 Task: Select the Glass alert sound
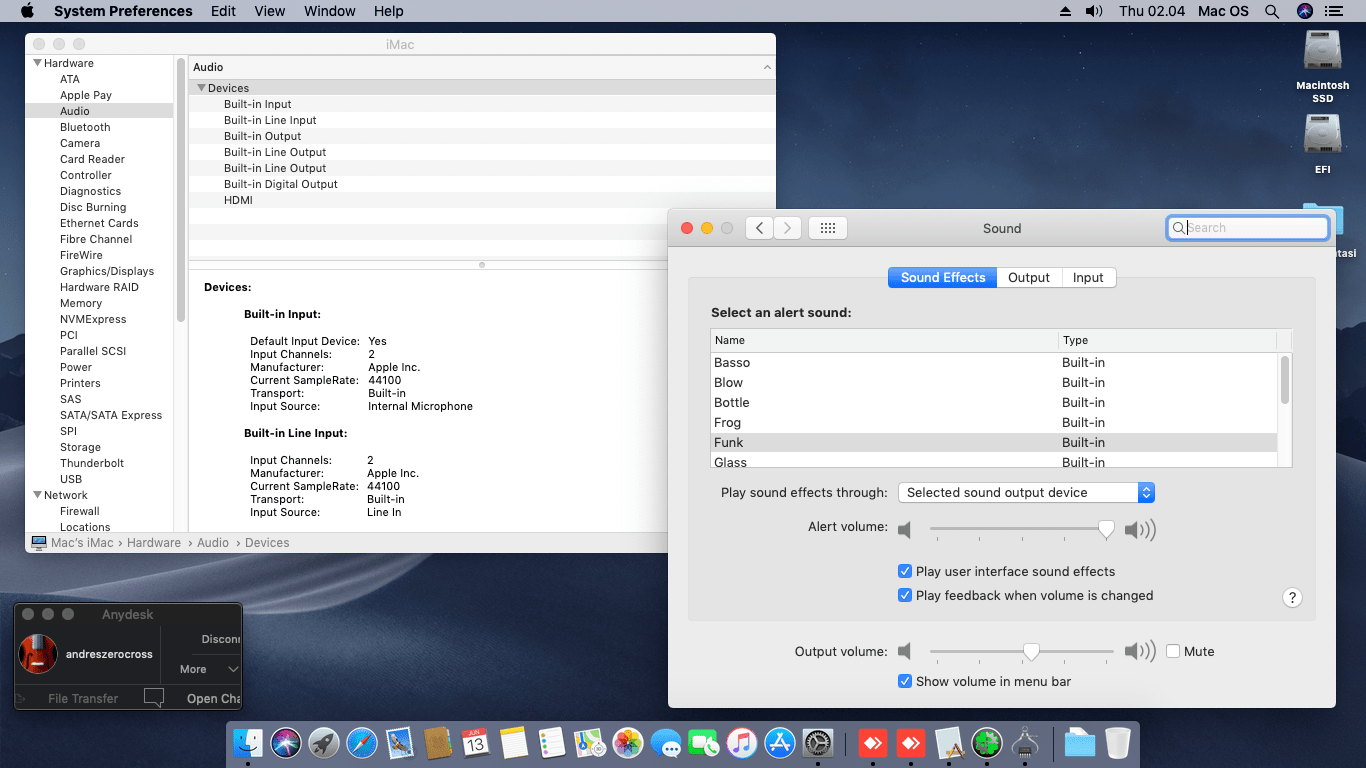click(x=994, y=462)
